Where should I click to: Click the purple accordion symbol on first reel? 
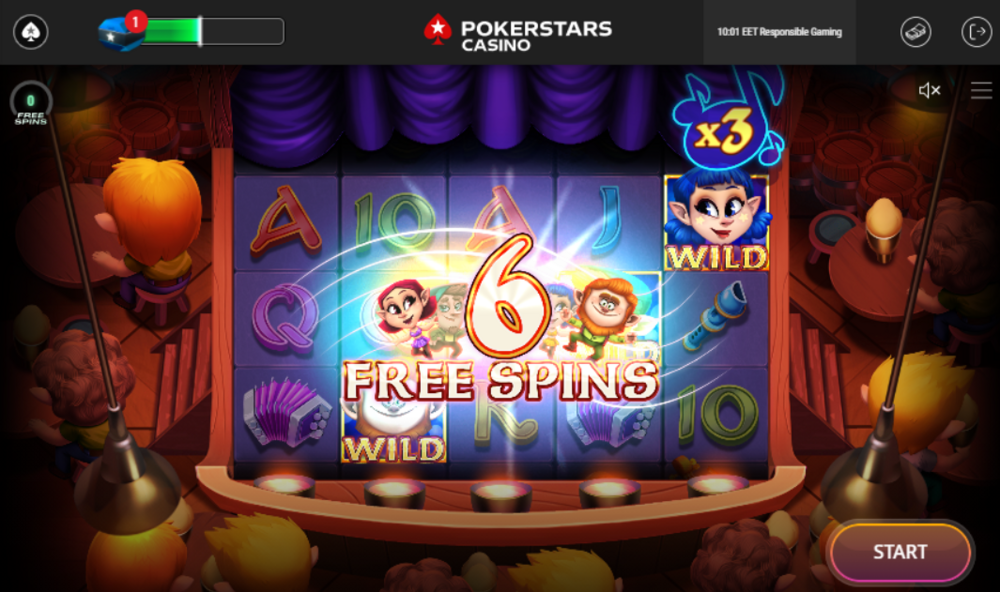pos(288,413)
